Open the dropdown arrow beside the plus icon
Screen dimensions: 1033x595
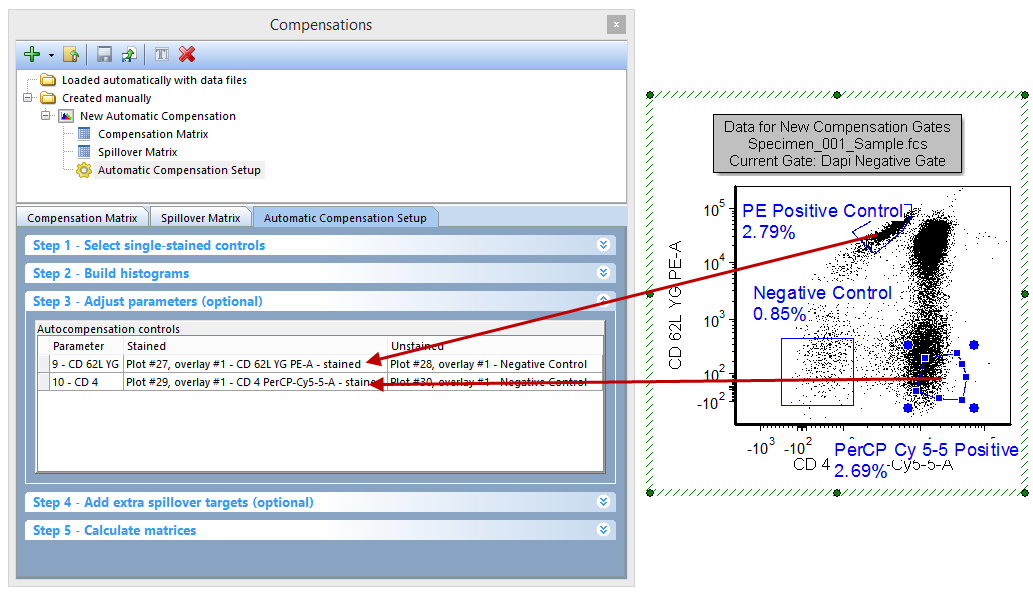coord(51,56)
